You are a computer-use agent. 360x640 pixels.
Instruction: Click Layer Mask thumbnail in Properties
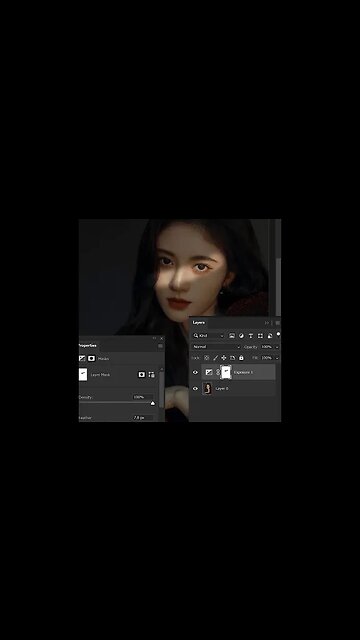coord(83,374)
